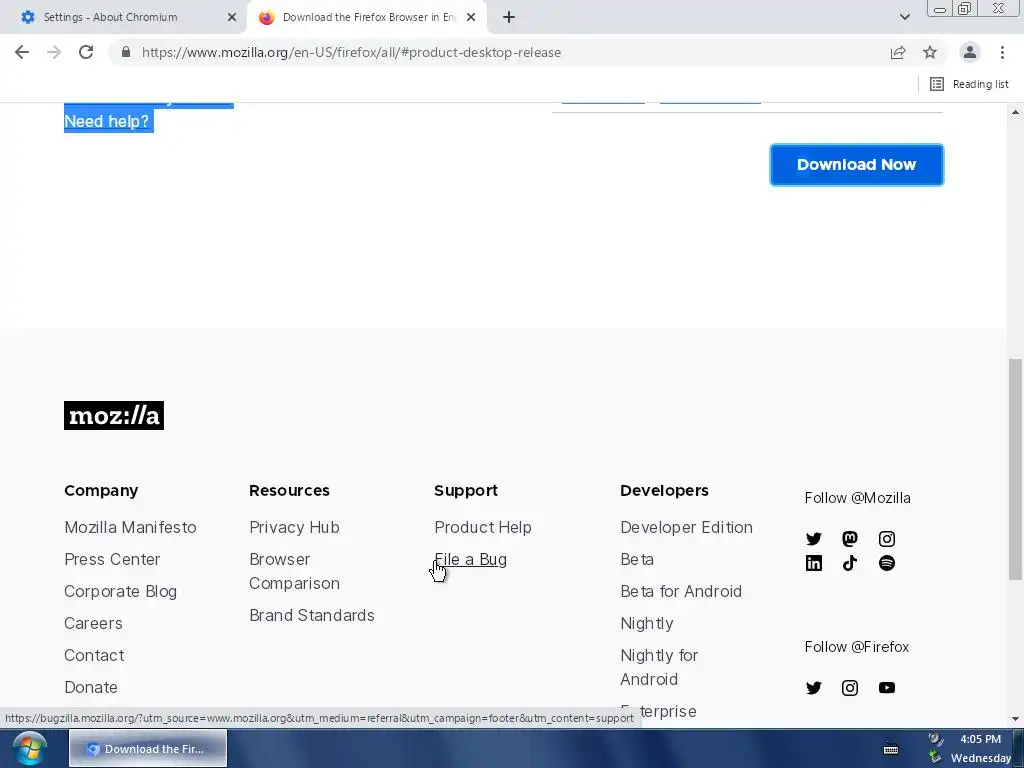Open the Reading list
Screen dimensions: 1024x768
[969, 84]
